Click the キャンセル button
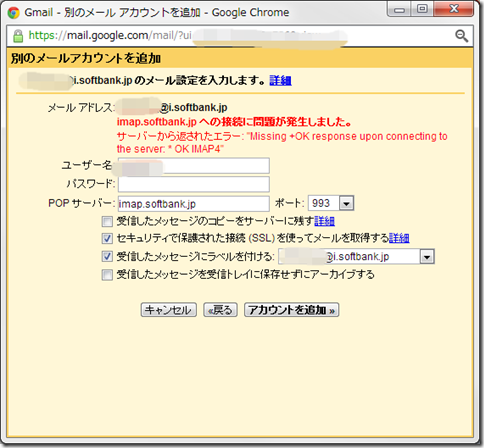Viewport: 484px width, 448px height. tap(168, 310)
